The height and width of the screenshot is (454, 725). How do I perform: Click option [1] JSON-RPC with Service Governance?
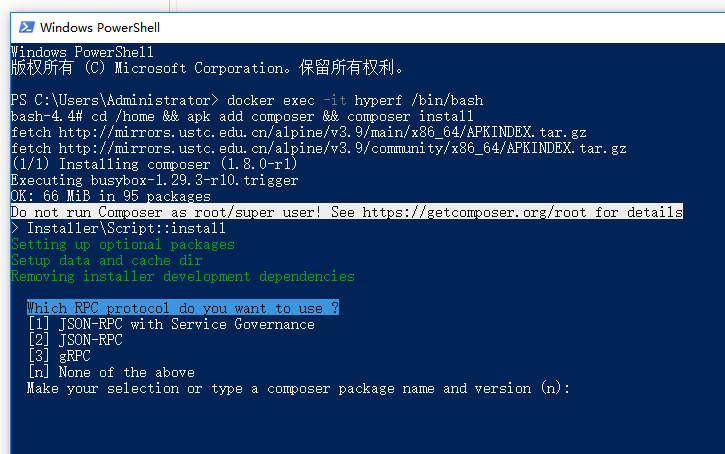[171, 324]
